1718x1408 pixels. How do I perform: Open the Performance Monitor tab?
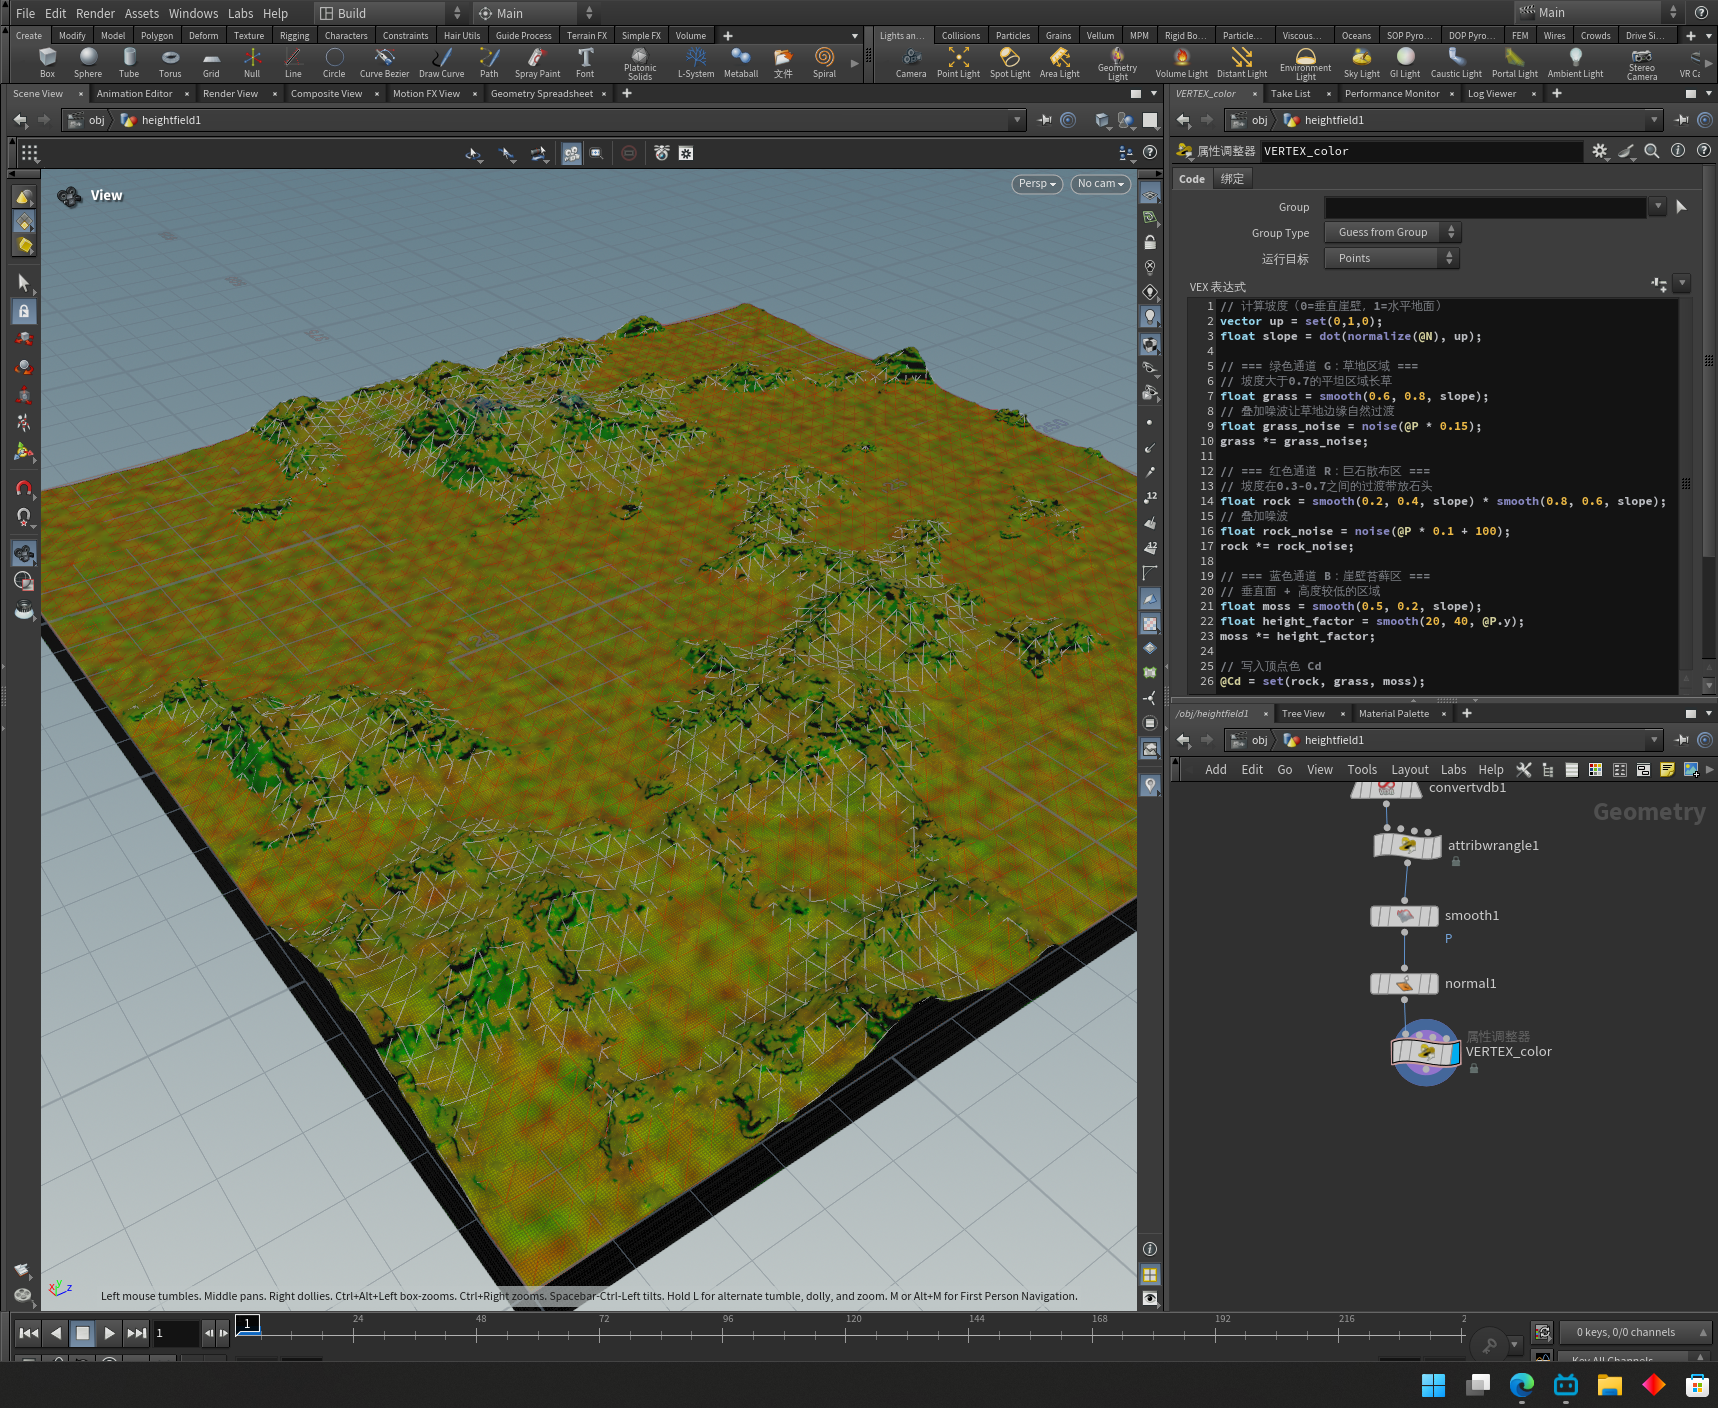click(x=1392, y=94)
